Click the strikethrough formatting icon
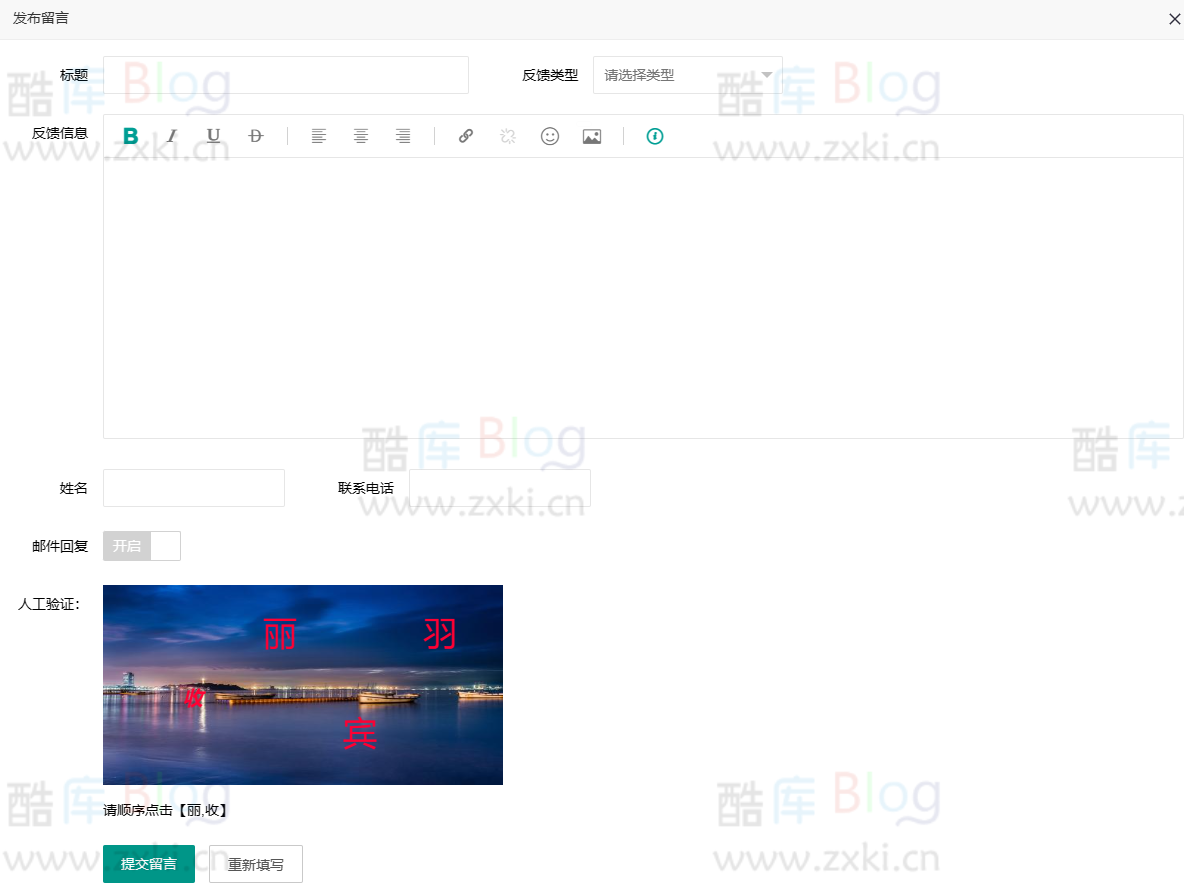This screenshot has height=888, width=1184. (256, 136)
